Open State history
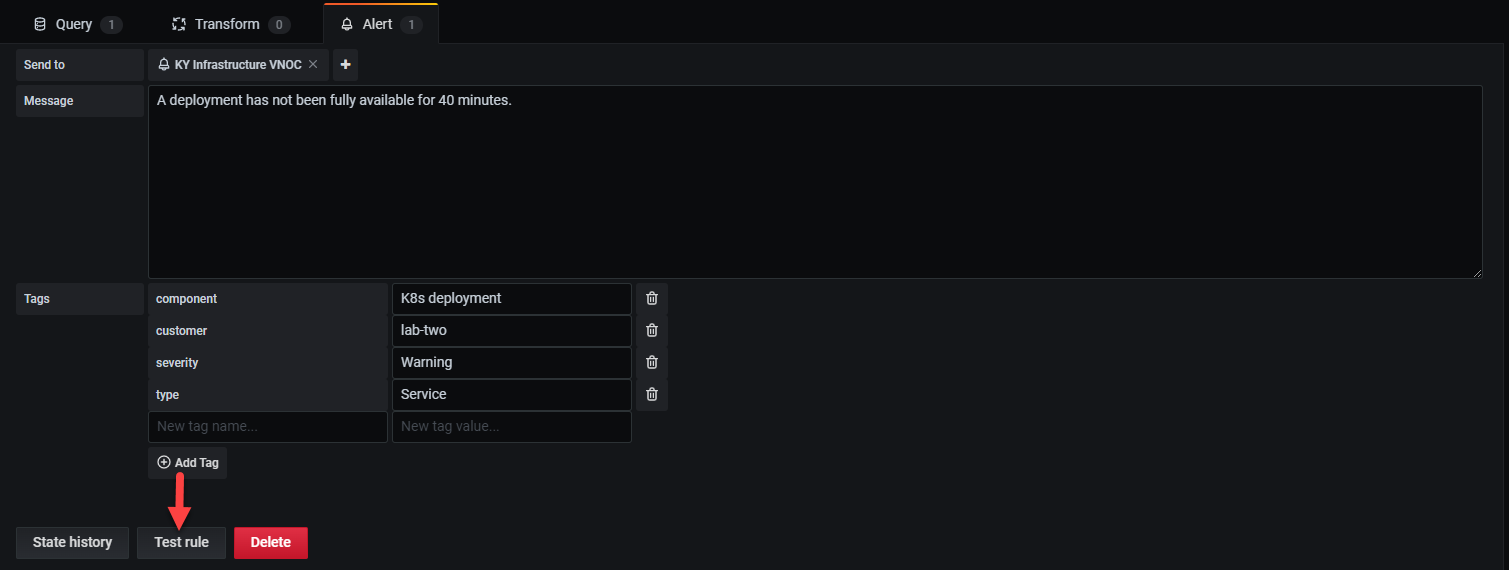The image size is (1509, 570). pos(72,542)
